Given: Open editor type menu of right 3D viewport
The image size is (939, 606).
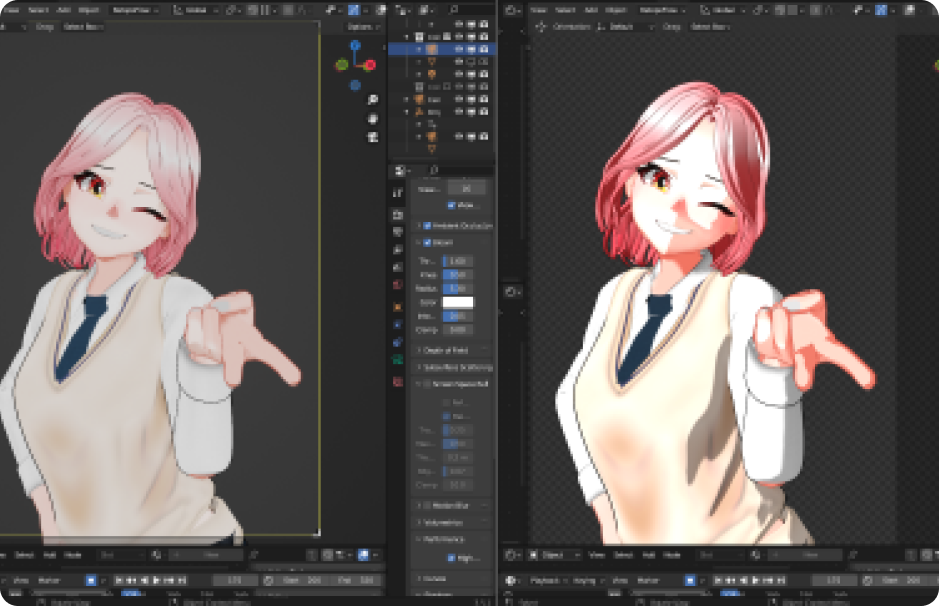Looking at the screenshot, I should (x=513, y=10).
